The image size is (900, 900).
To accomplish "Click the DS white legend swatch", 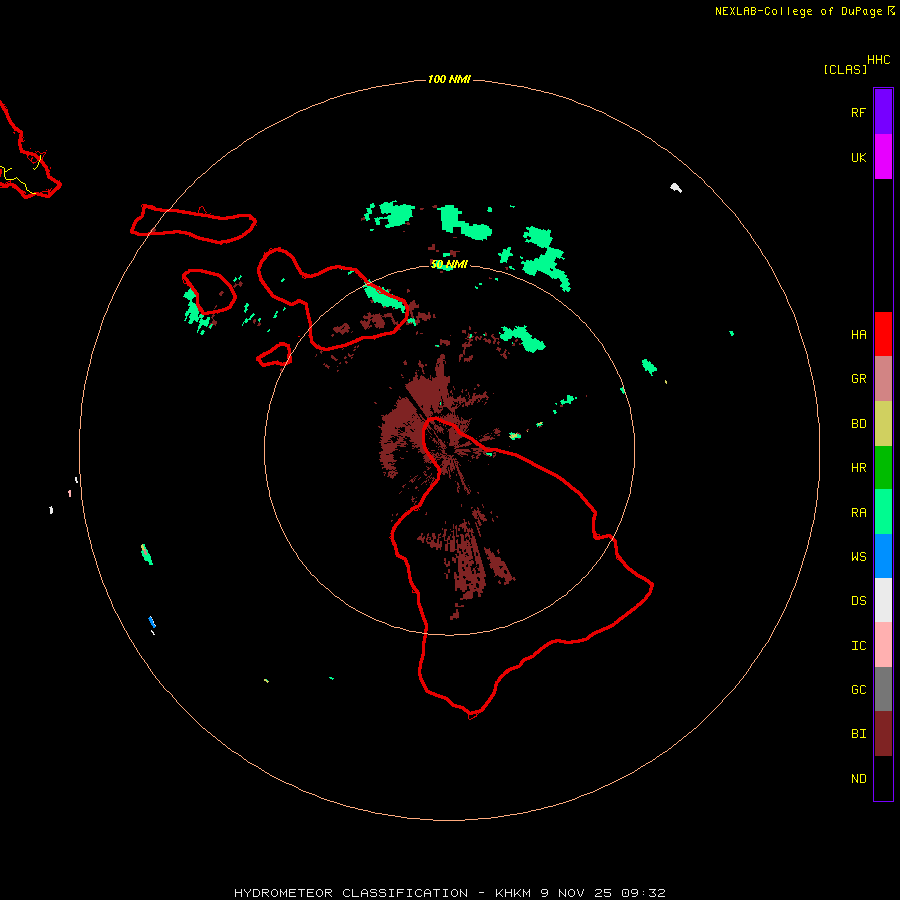I will [x=883, y=600].
